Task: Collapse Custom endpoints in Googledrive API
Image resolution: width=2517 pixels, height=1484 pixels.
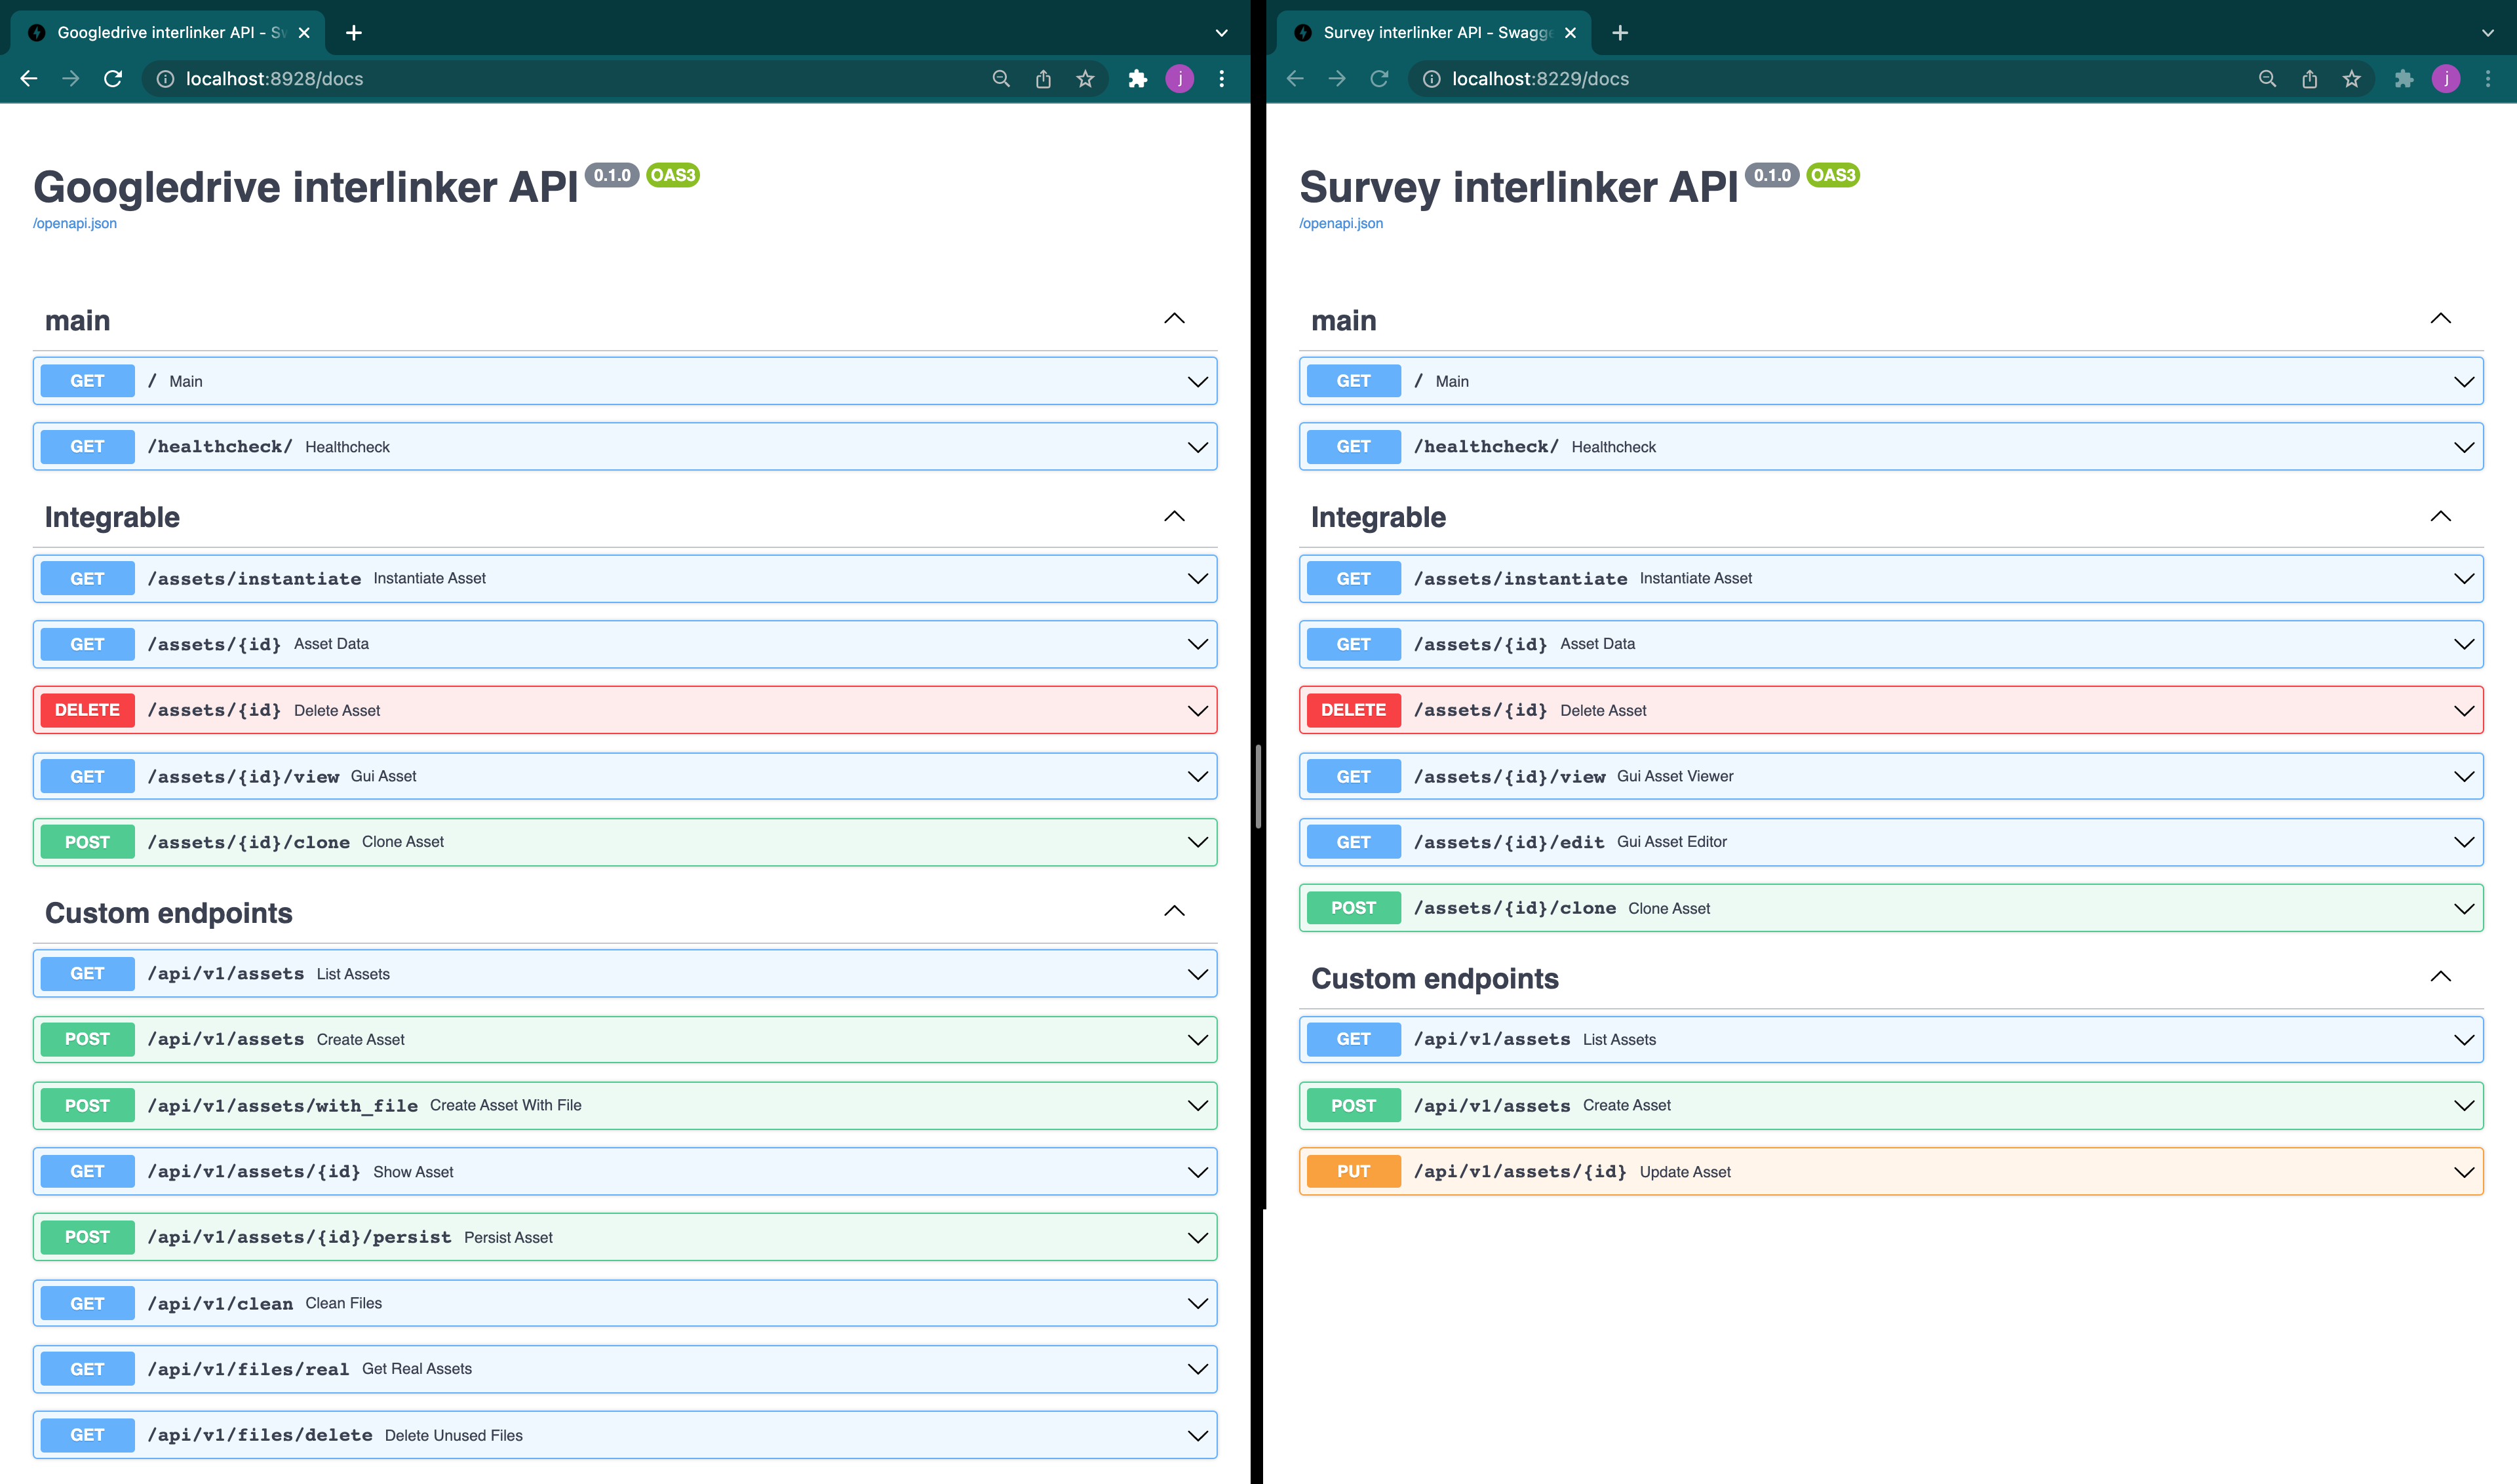Action: click(x=1174, y=911)
